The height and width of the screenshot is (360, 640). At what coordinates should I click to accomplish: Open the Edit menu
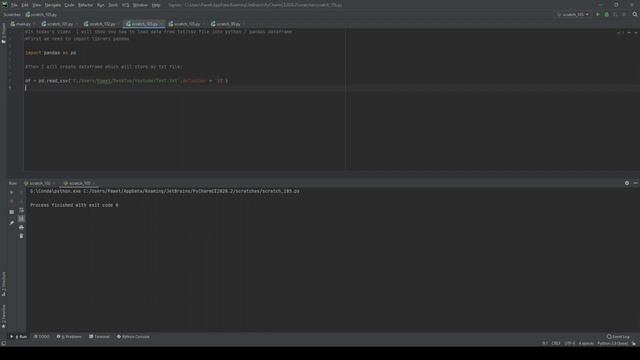coord(25,5)
